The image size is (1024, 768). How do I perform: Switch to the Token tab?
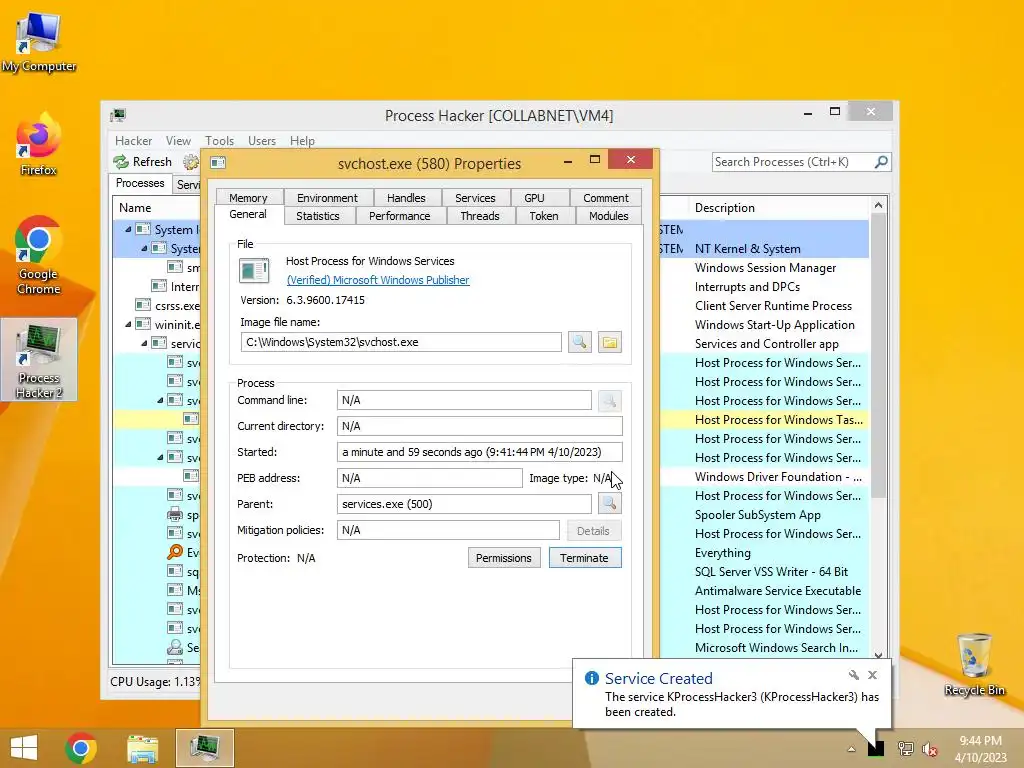pyautogui.click(x=544, y=216)
